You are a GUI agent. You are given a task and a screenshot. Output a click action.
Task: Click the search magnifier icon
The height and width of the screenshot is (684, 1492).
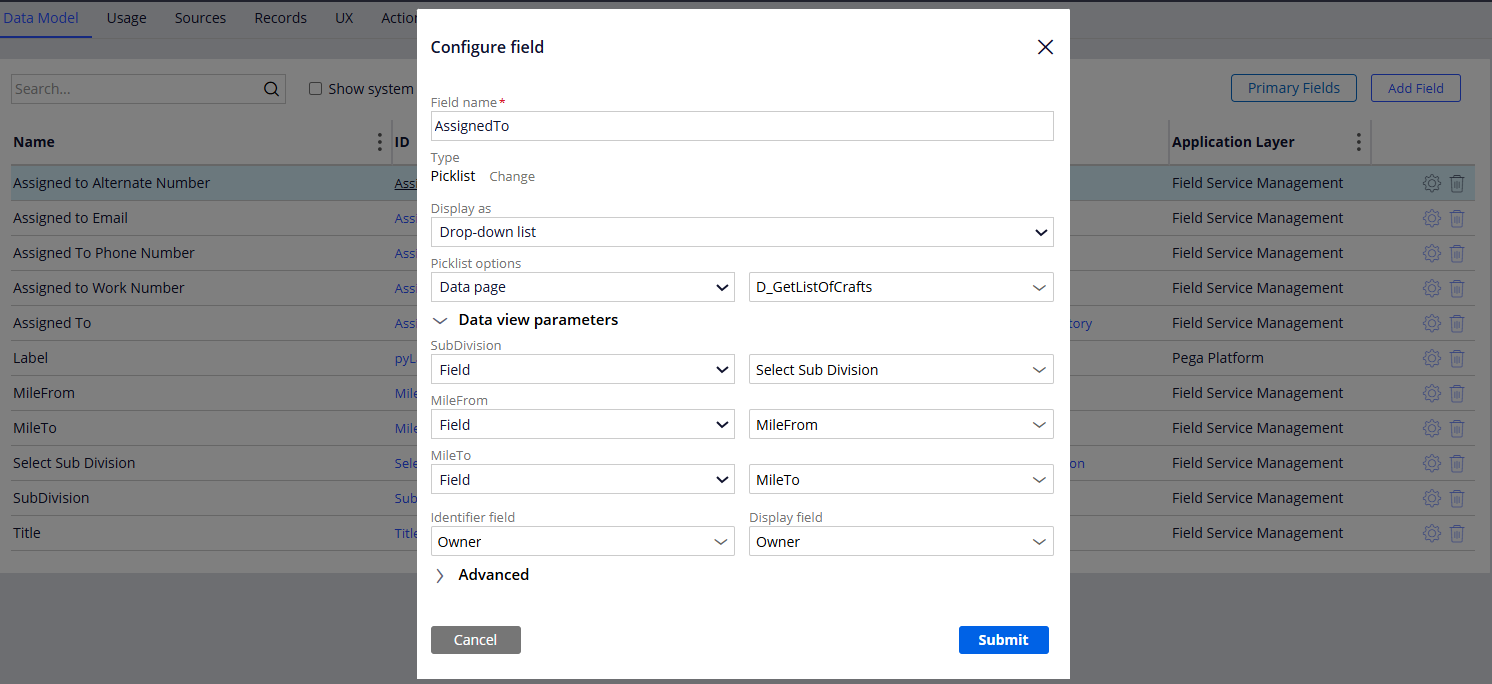[271, 89]
